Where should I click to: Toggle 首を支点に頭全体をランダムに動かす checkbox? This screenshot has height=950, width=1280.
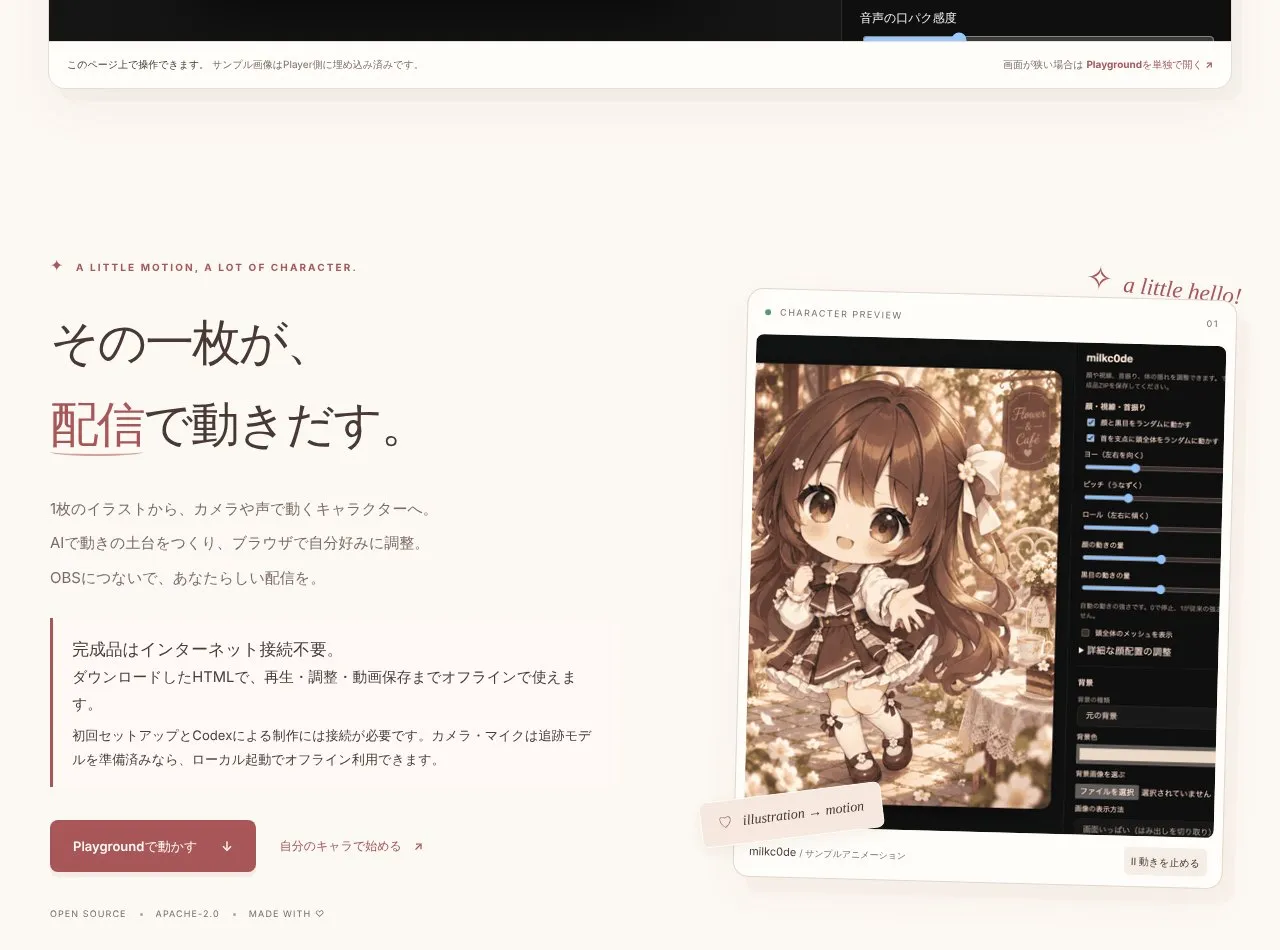[1091, 438]
